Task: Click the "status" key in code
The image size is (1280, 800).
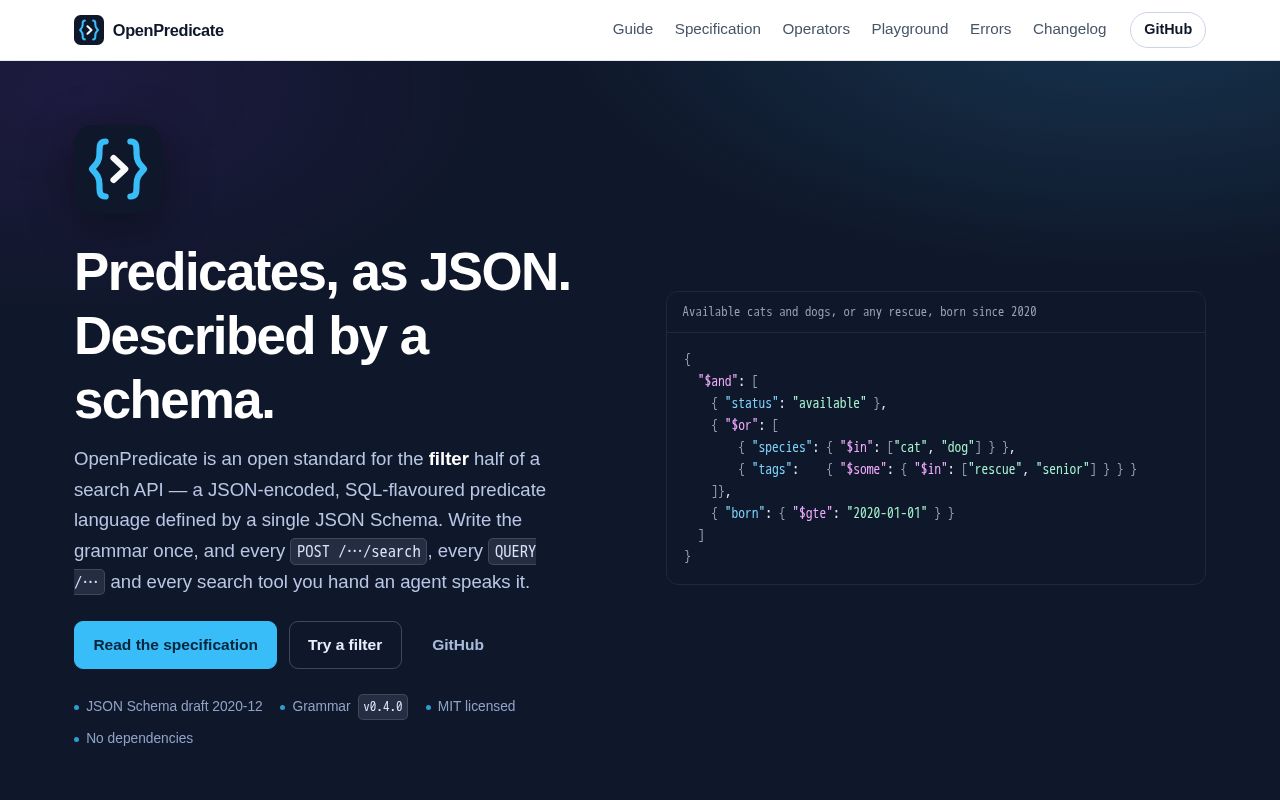Action: pos(752,403)
